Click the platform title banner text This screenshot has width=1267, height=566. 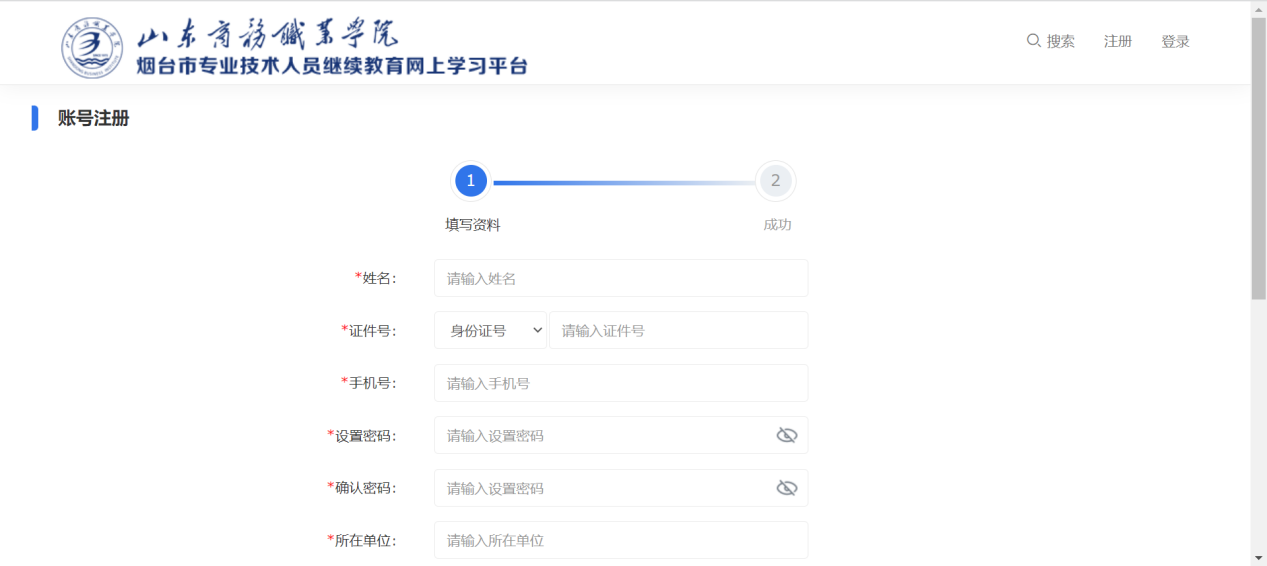(x=332, y=66)
